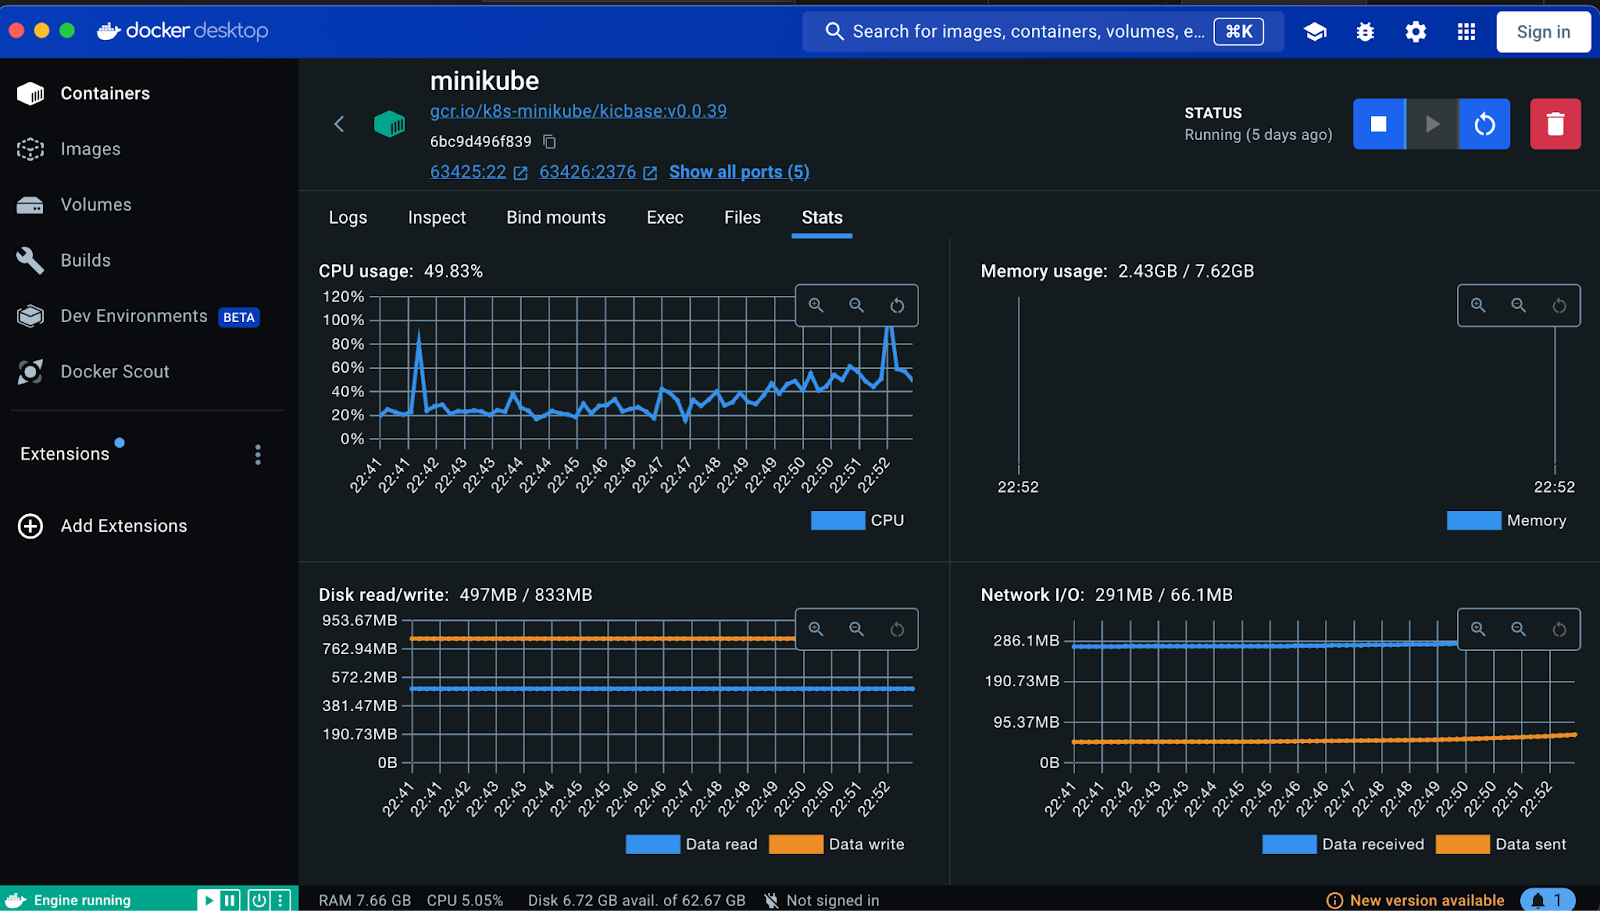Viewport: 1600px width, 911px height.
Task: Zoom out on the CPU usage chart
Action: pyautogui.click(x=856, y=306)
